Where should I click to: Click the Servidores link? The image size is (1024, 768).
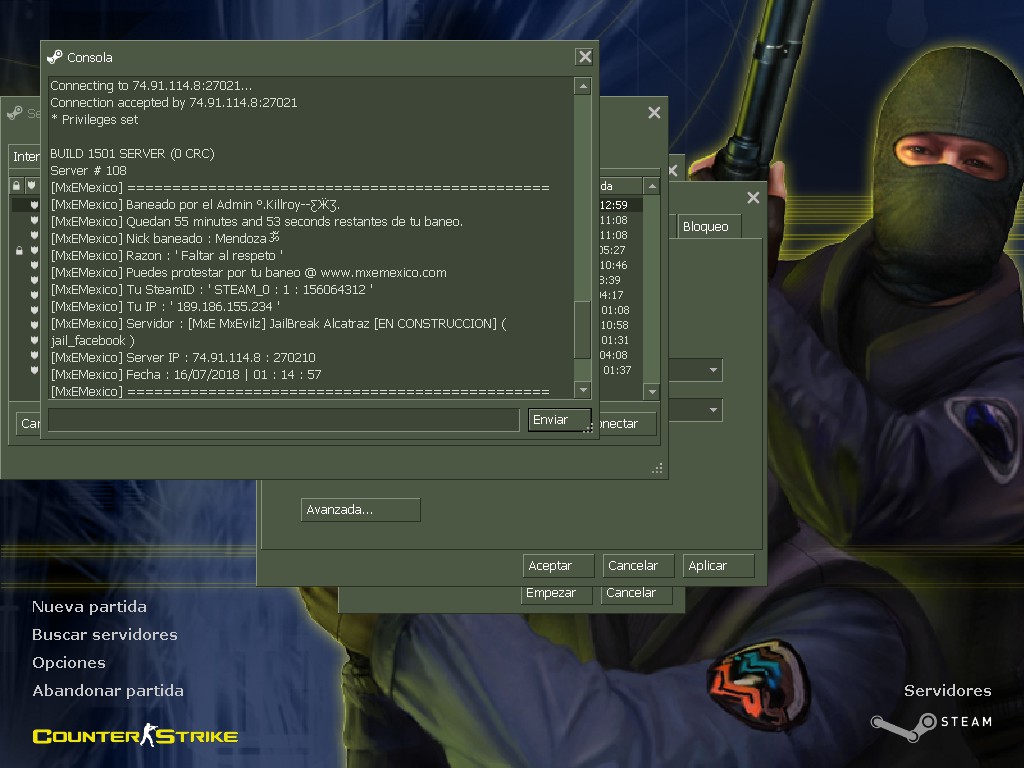(948, 691)
